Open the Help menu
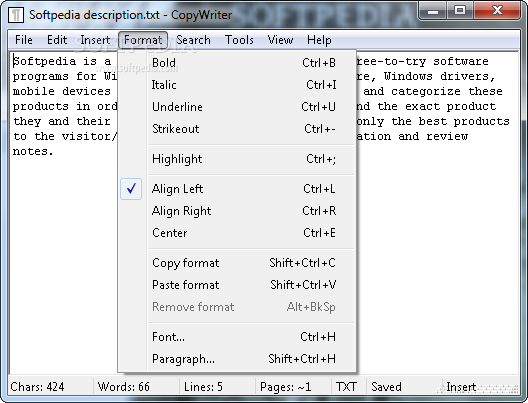The image size is (528, 403). [x=319, y=40]
